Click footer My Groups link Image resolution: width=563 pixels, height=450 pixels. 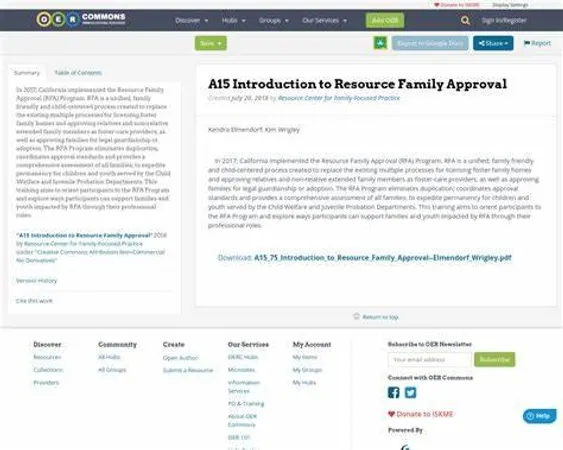tap(307, 370)
